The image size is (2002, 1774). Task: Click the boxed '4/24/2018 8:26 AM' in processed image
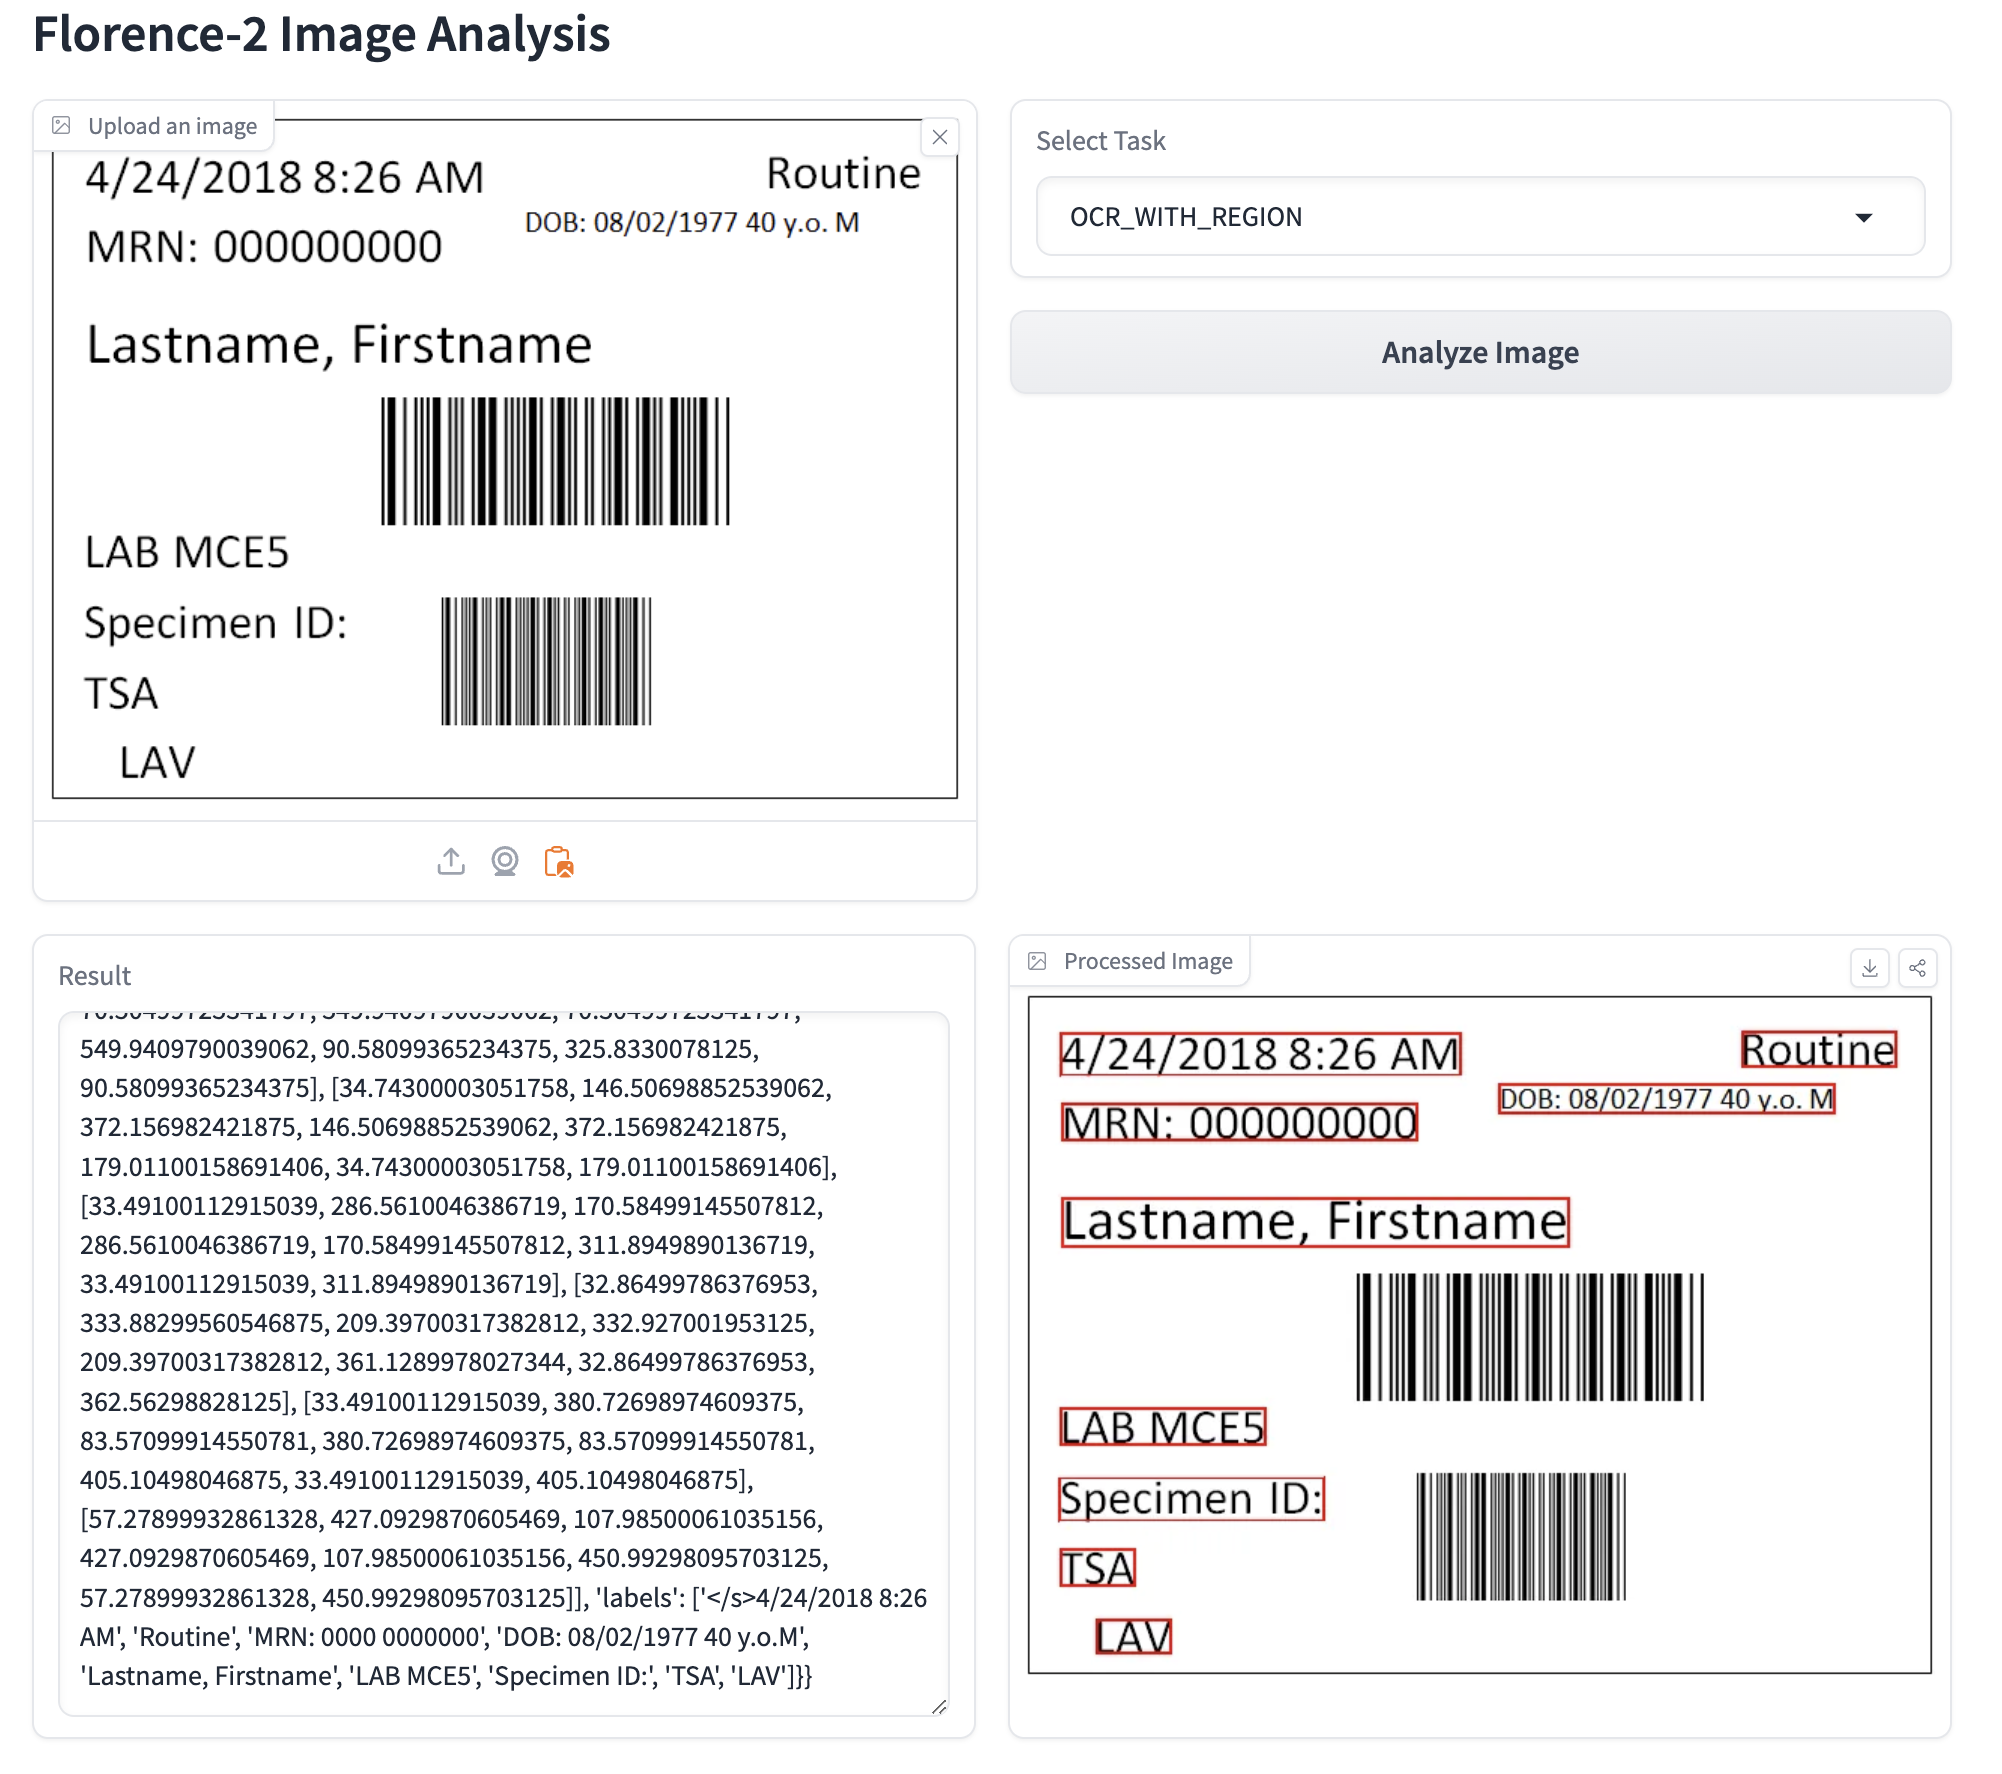[x=1261, y=1055]
